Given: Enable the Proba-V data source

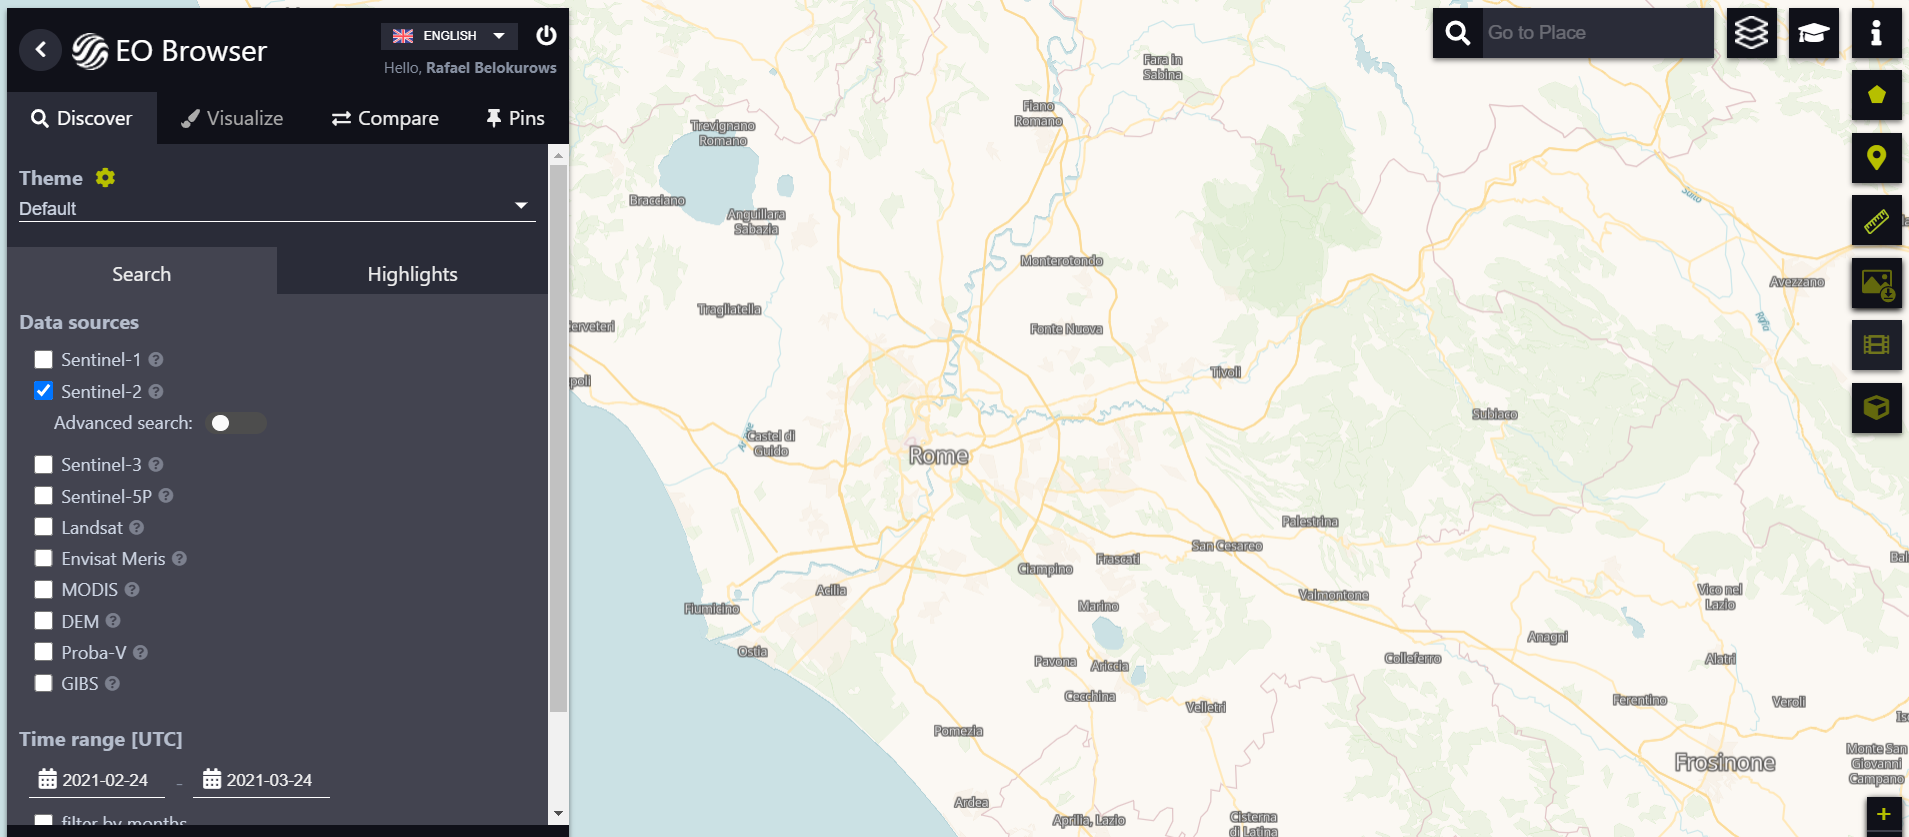Looking at the screenshot, I should pyautogui.click(x=43, y=652).
